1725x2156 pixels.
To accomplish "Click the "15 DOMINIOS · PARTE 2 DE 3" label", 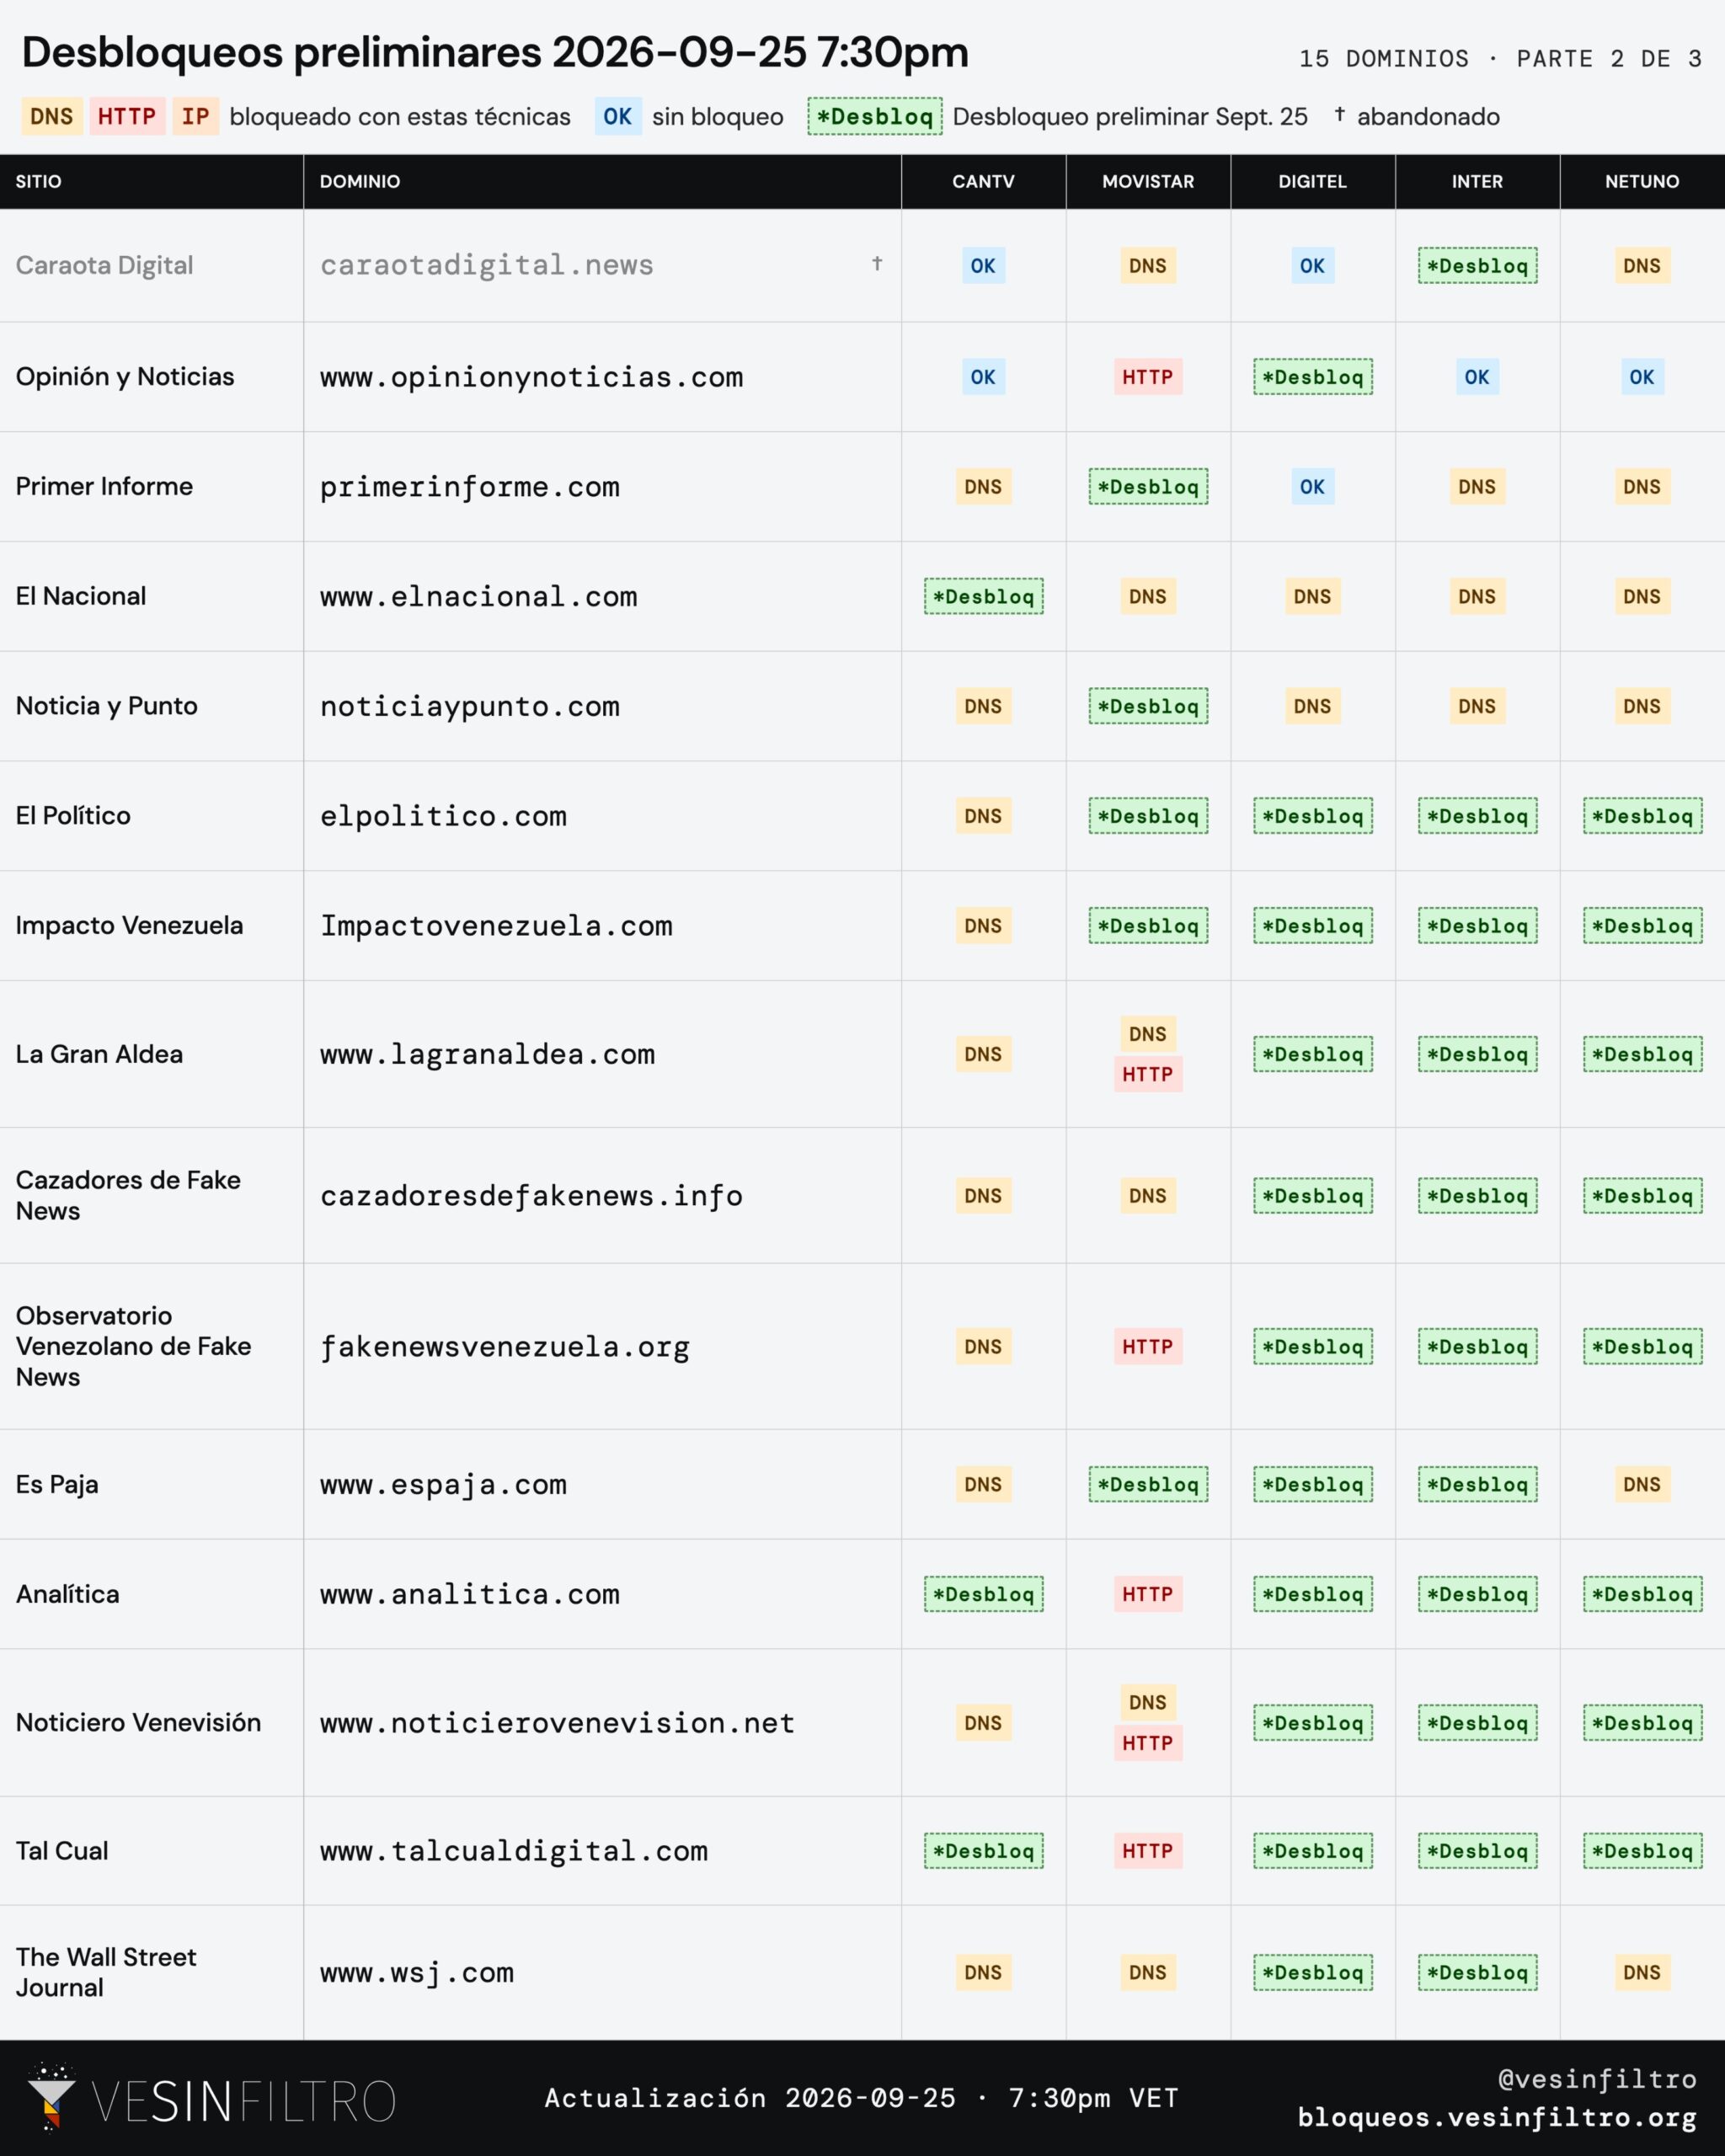I will pyautogui.click(x=1500, y=59).
